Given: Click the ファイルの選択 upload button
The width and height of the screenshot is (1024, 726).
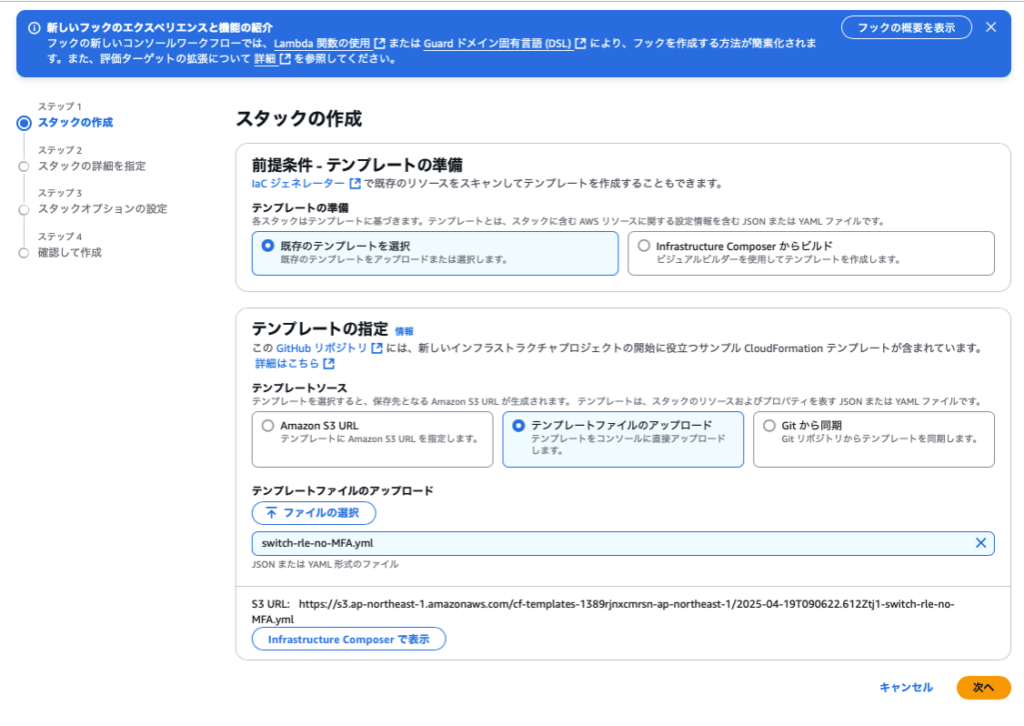Looking at the screenshot, I should [x=314, y=513].
